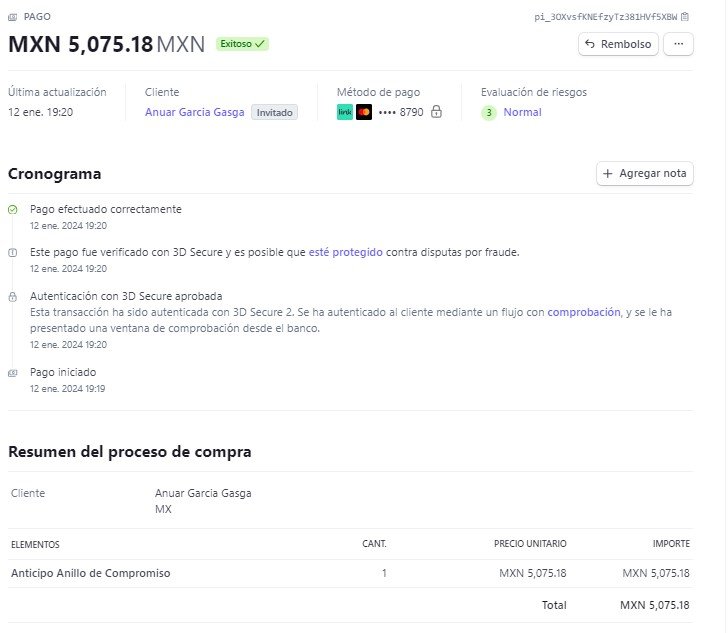Click the risk score 3 badge
This screenshot has width=728, height=633.
tap(488, 112)
